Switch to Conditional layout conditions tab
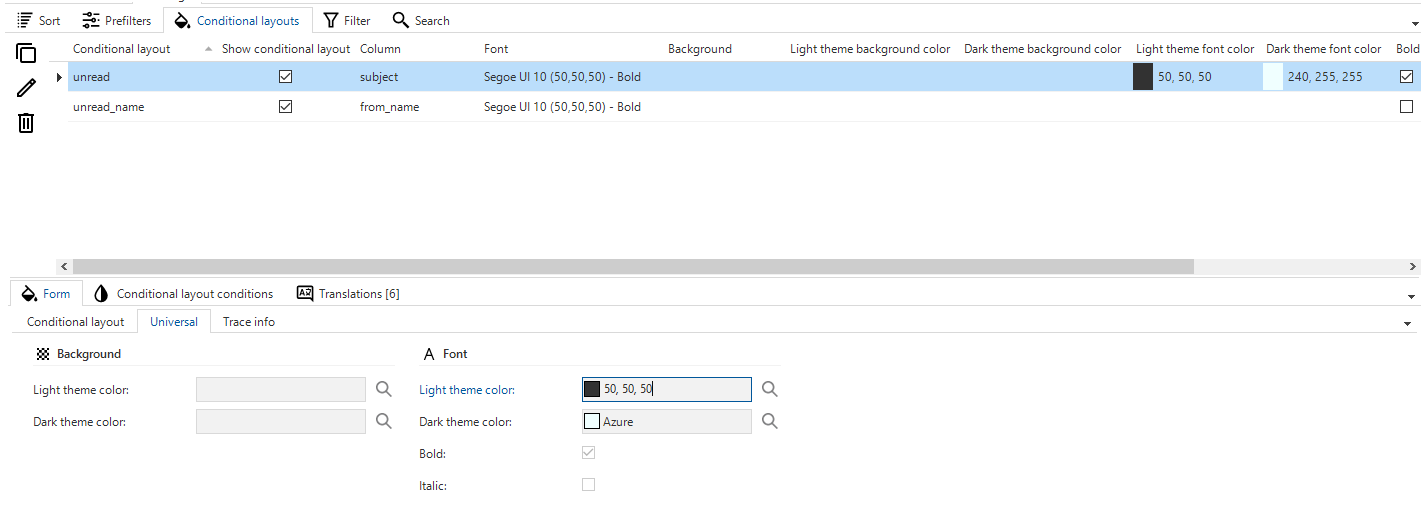The image size is (1428, 507). (x=183, y=294)
